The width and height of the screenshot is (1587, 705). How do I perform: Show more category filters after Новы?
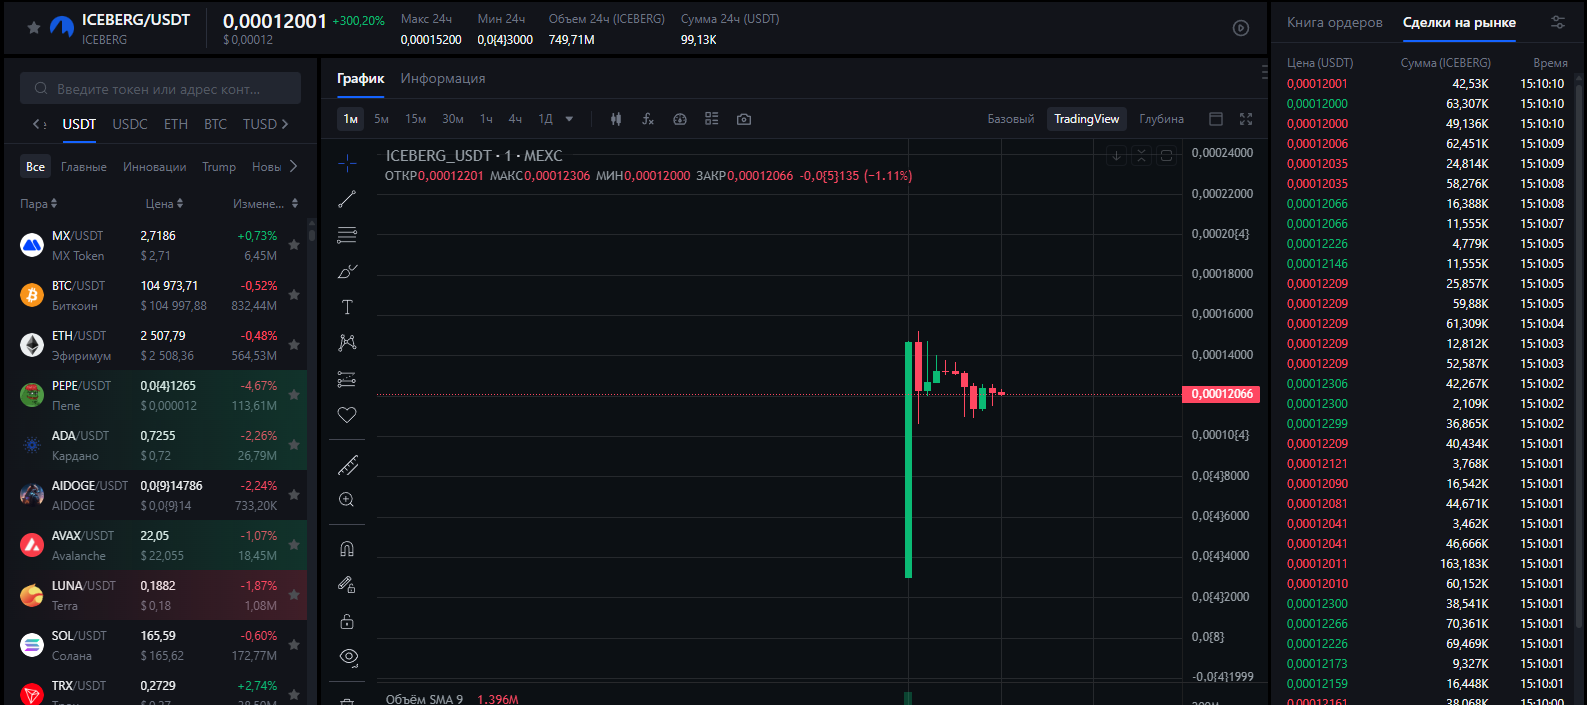click(293, 167)
